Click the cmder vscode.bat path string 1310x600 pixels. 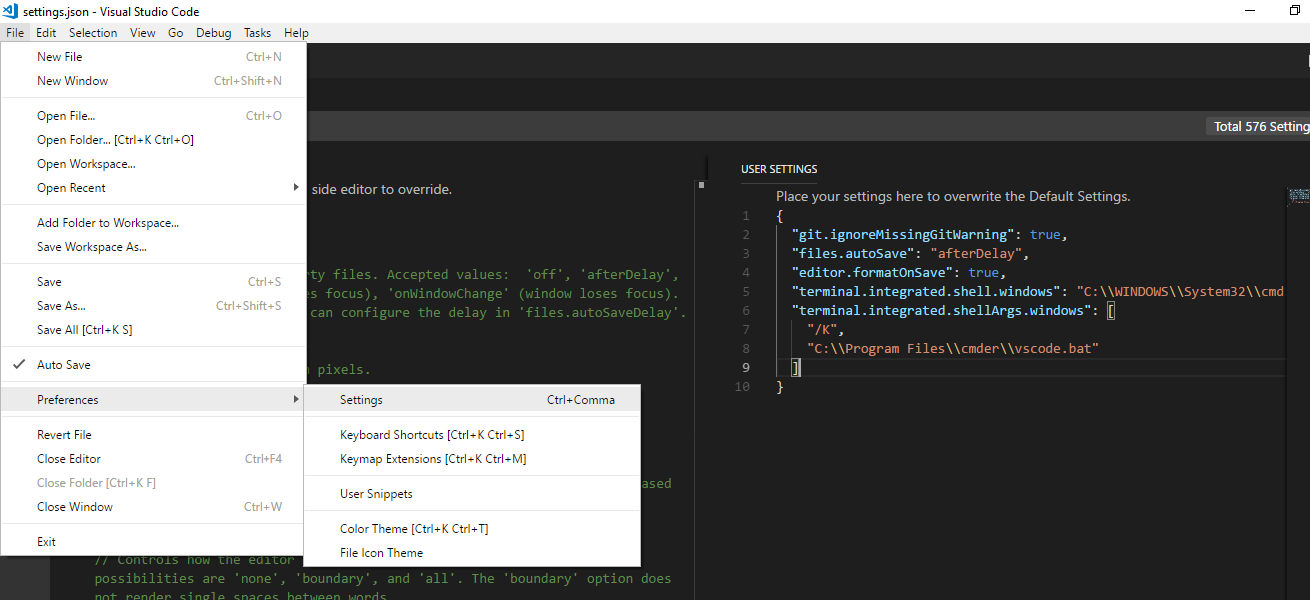953,349
